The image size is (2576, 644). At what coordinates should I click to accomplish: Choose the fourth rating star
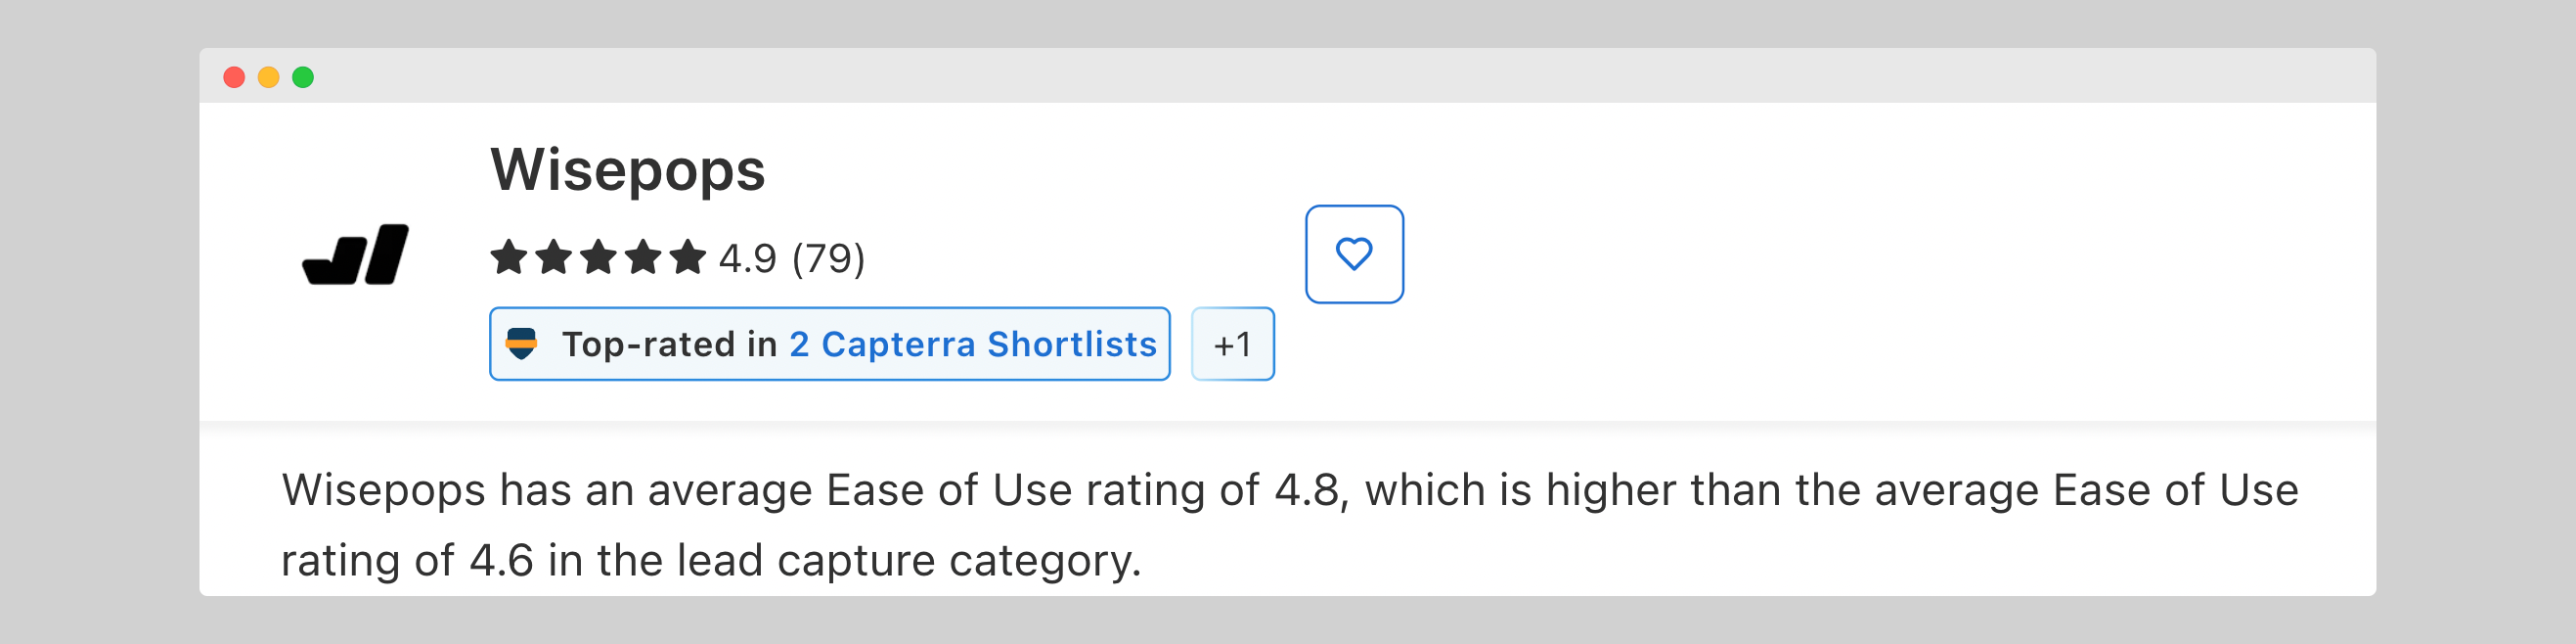(643, 258)
